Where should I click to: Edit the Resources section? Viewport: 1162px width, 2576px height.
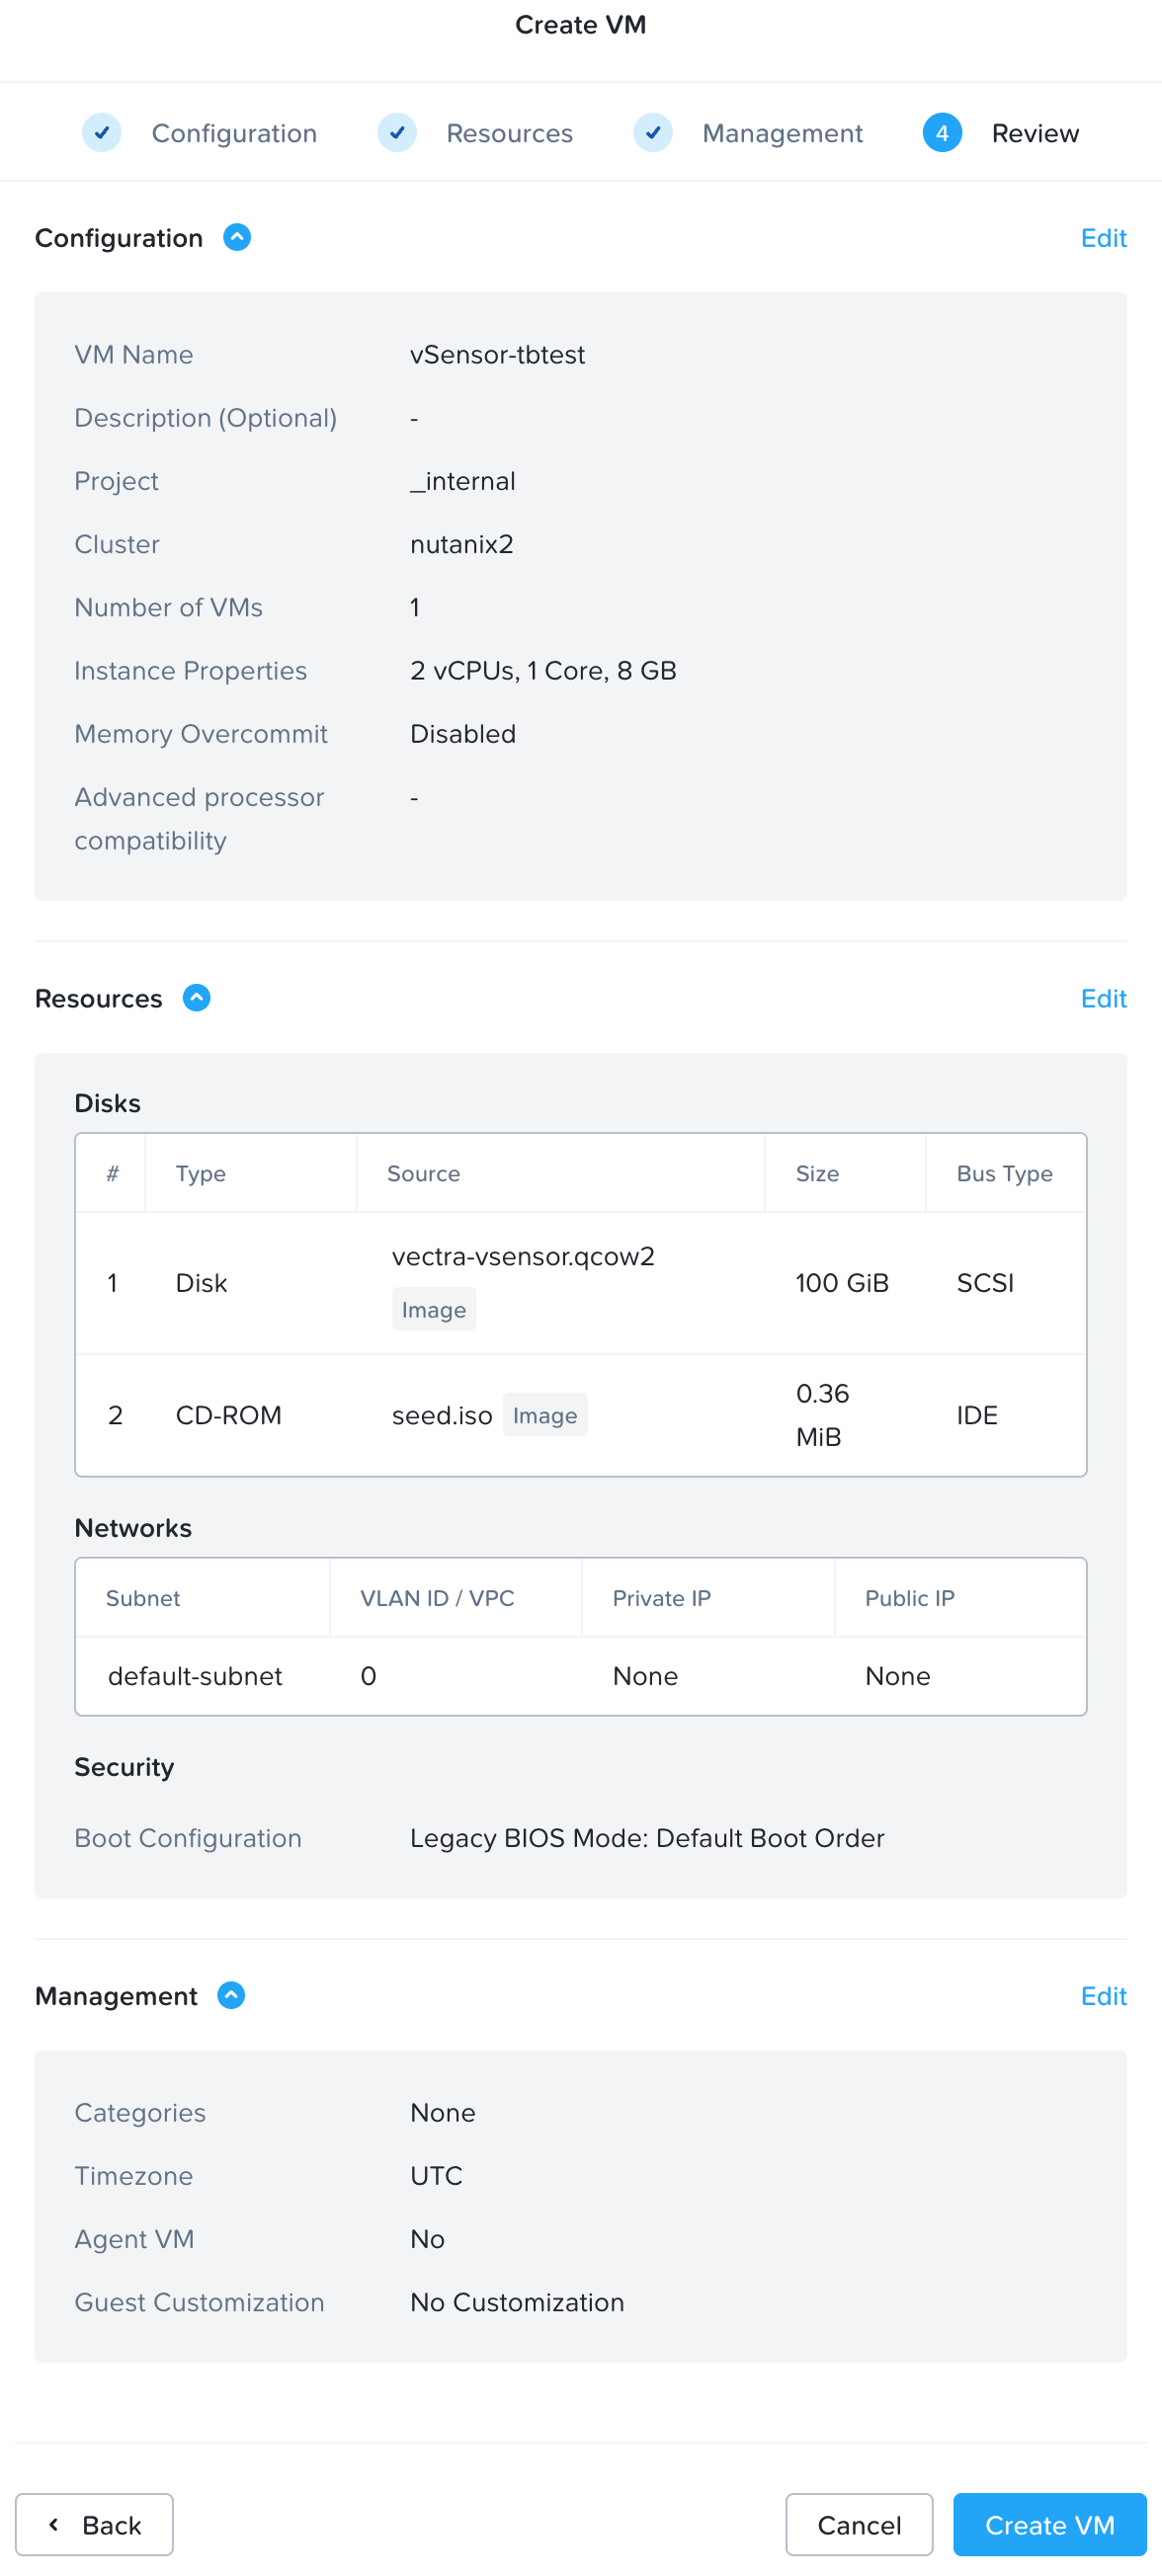(1103, 998)
